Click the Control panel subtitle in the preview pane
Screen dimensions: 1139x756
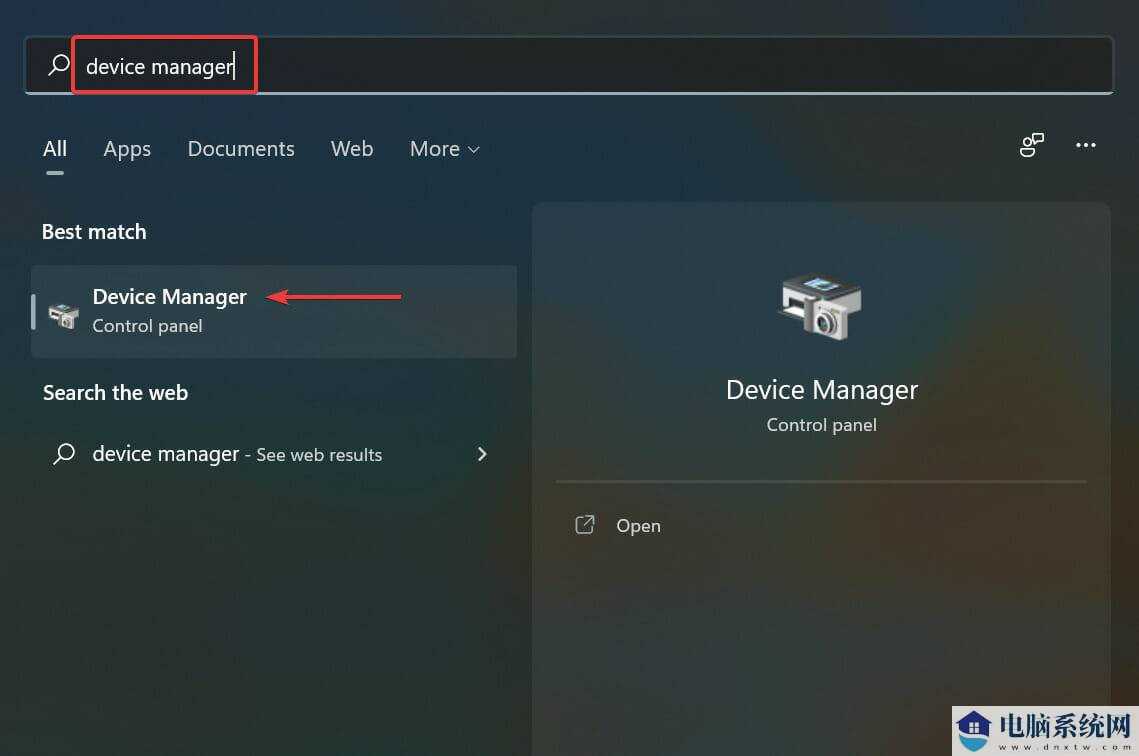[821, 425]
